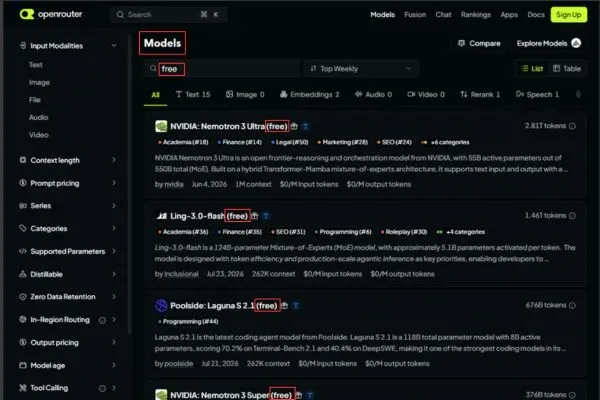Open the Rankings nav item
This screenshot has height=400, width=600.
point(476,15)
